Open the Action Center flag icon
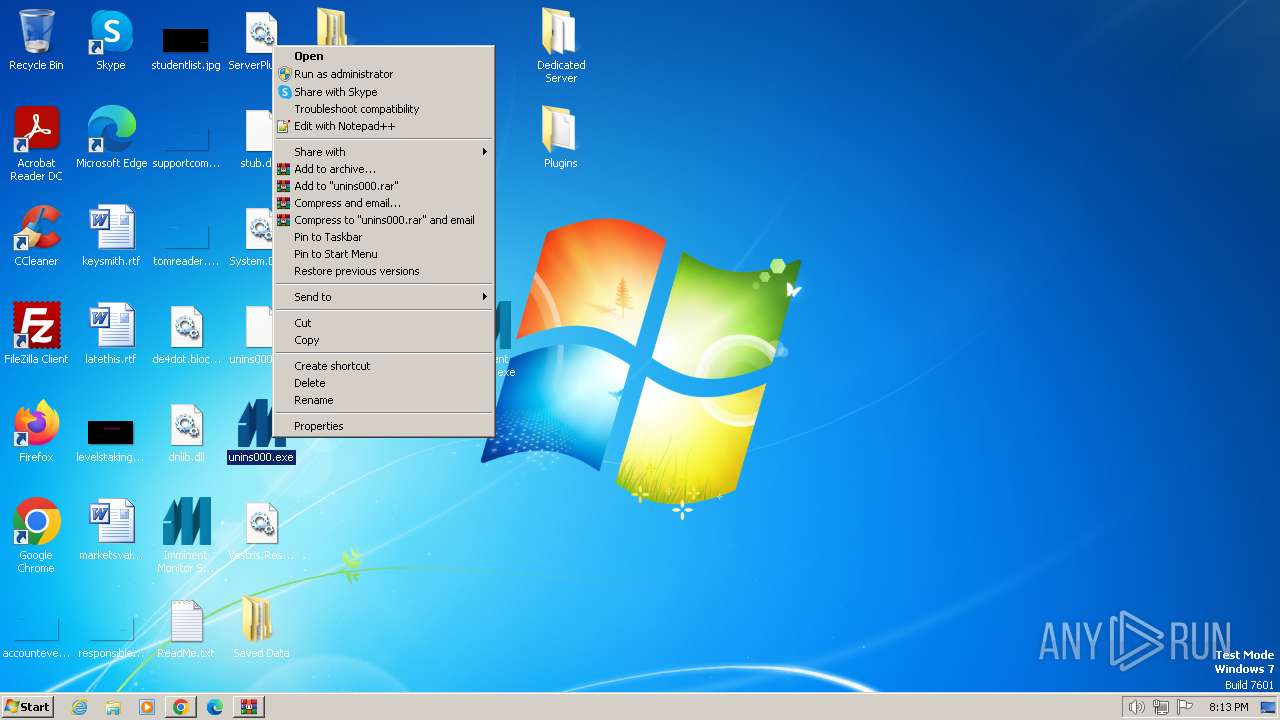 [1185, 707]
